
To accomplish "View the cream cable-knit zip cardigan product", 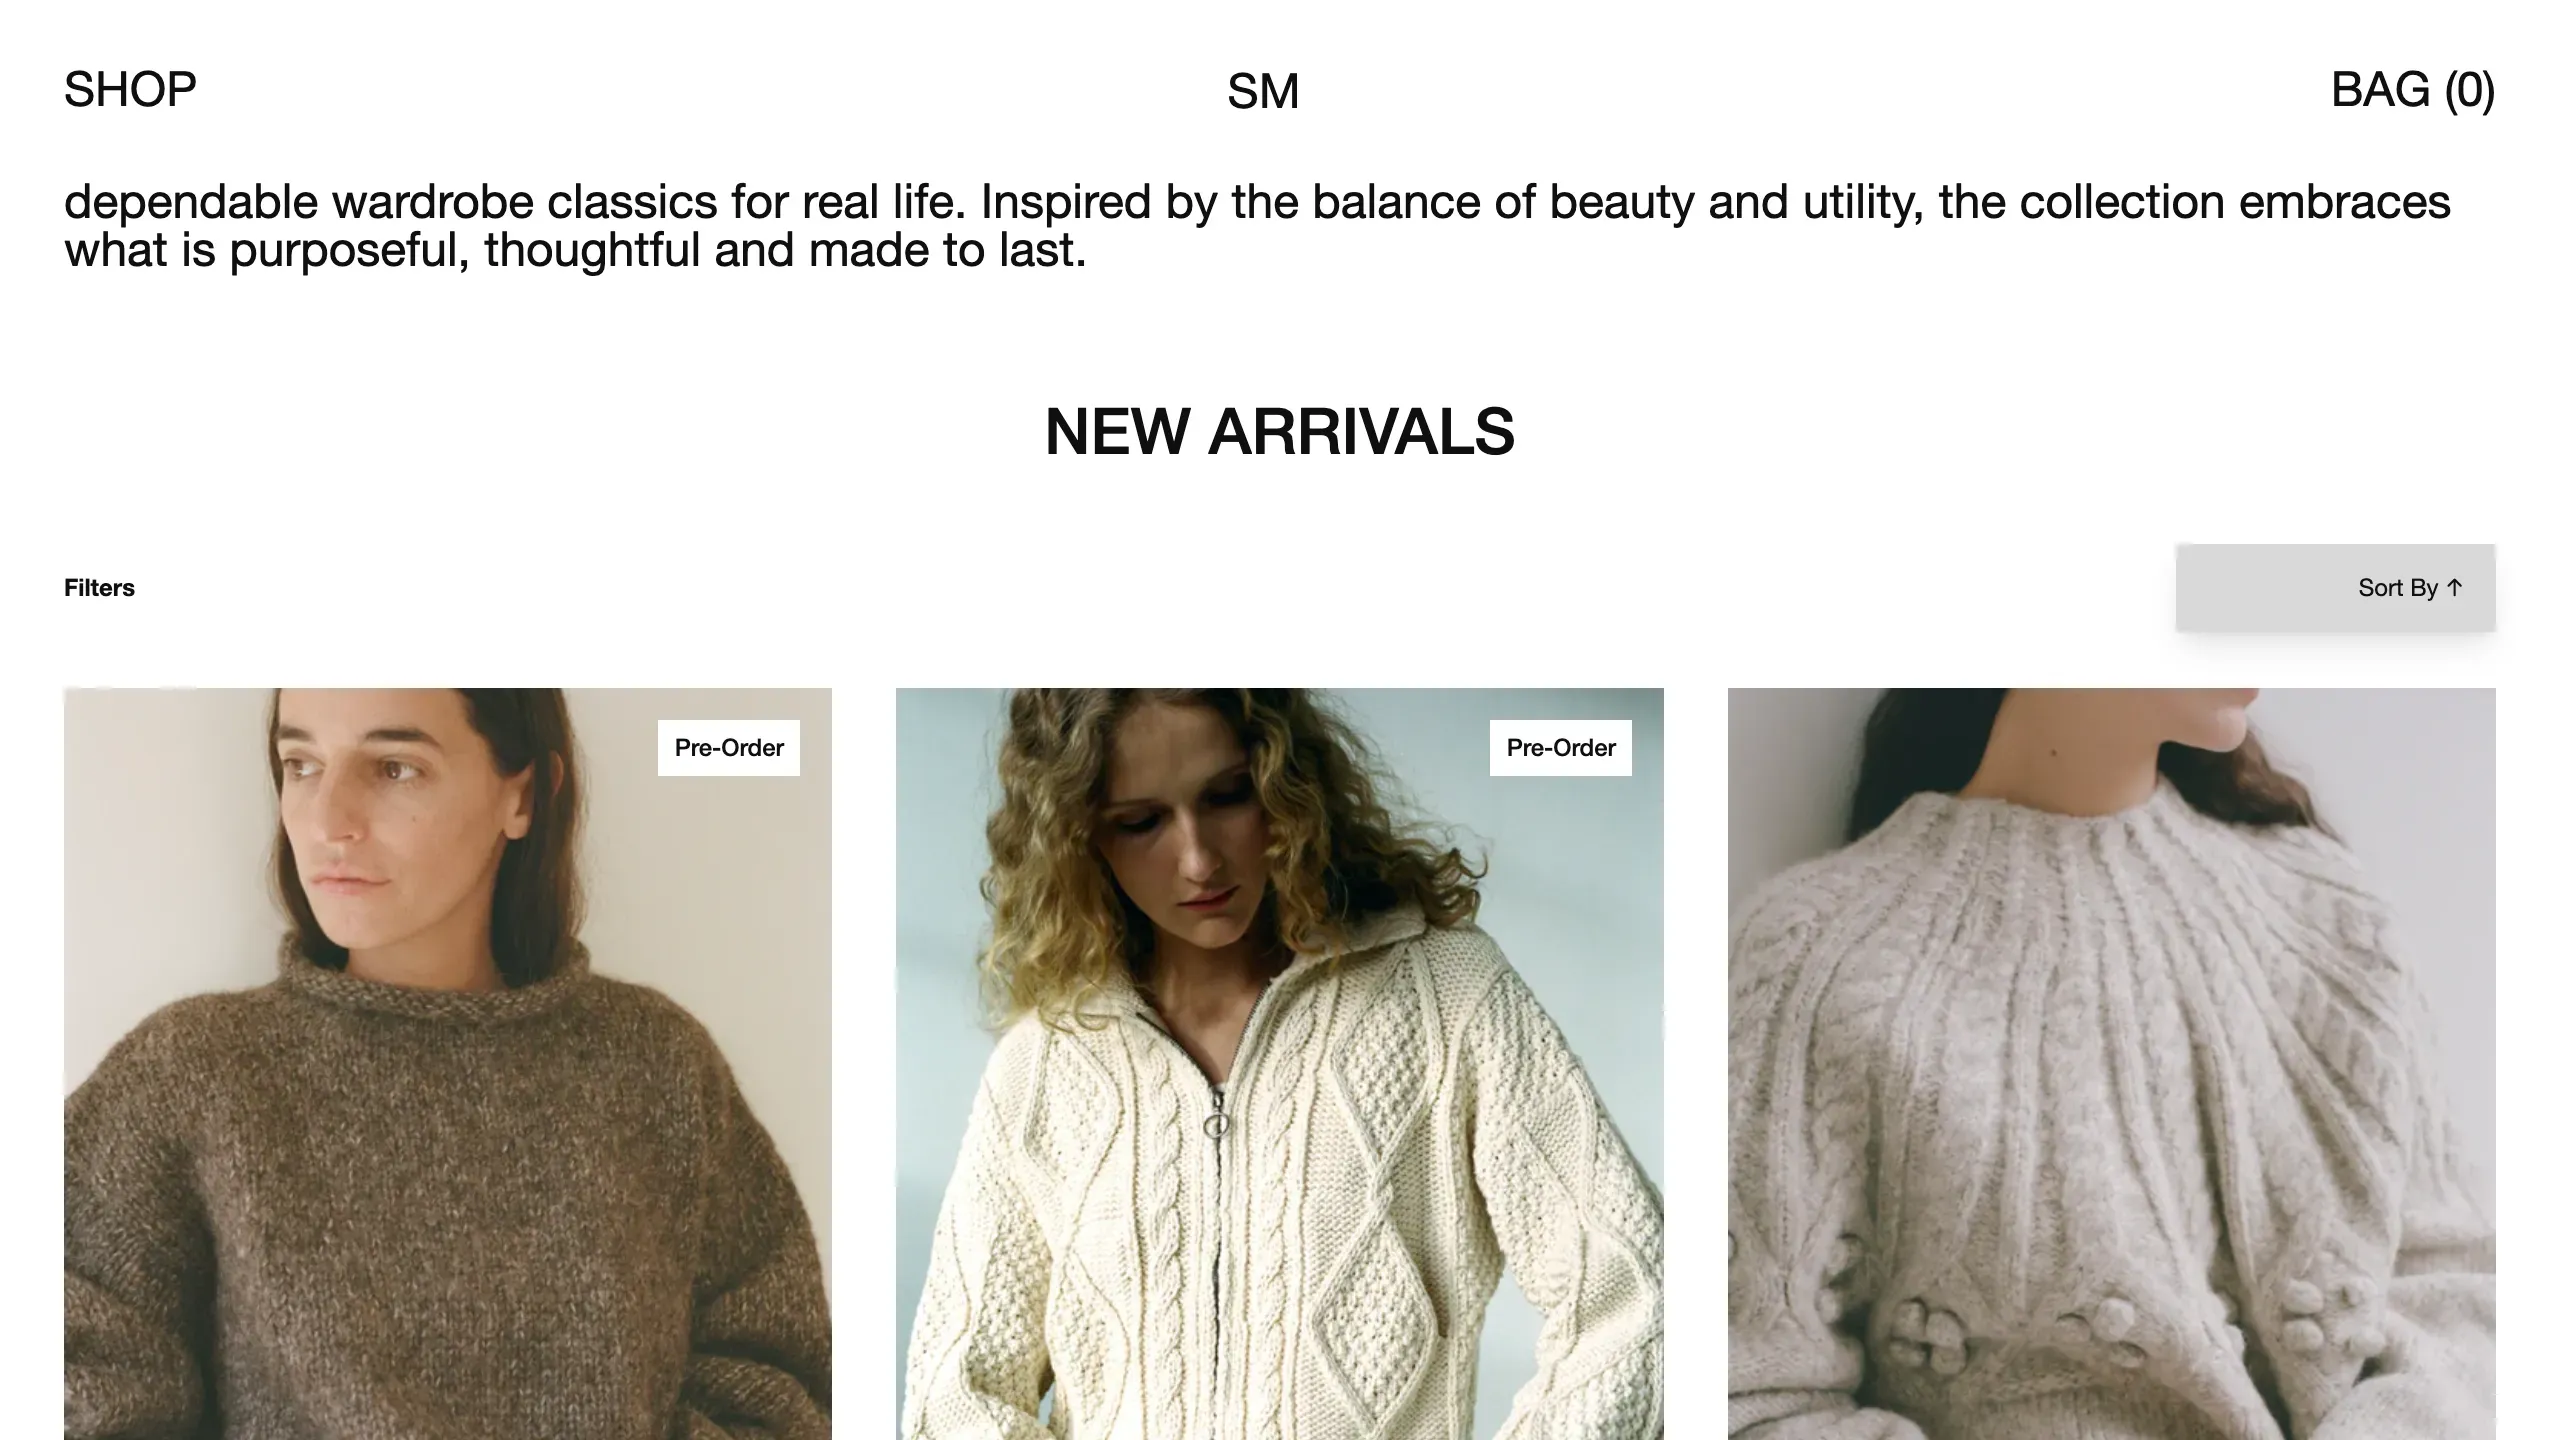I will pyautogui.click(x=1280, y=1064).
